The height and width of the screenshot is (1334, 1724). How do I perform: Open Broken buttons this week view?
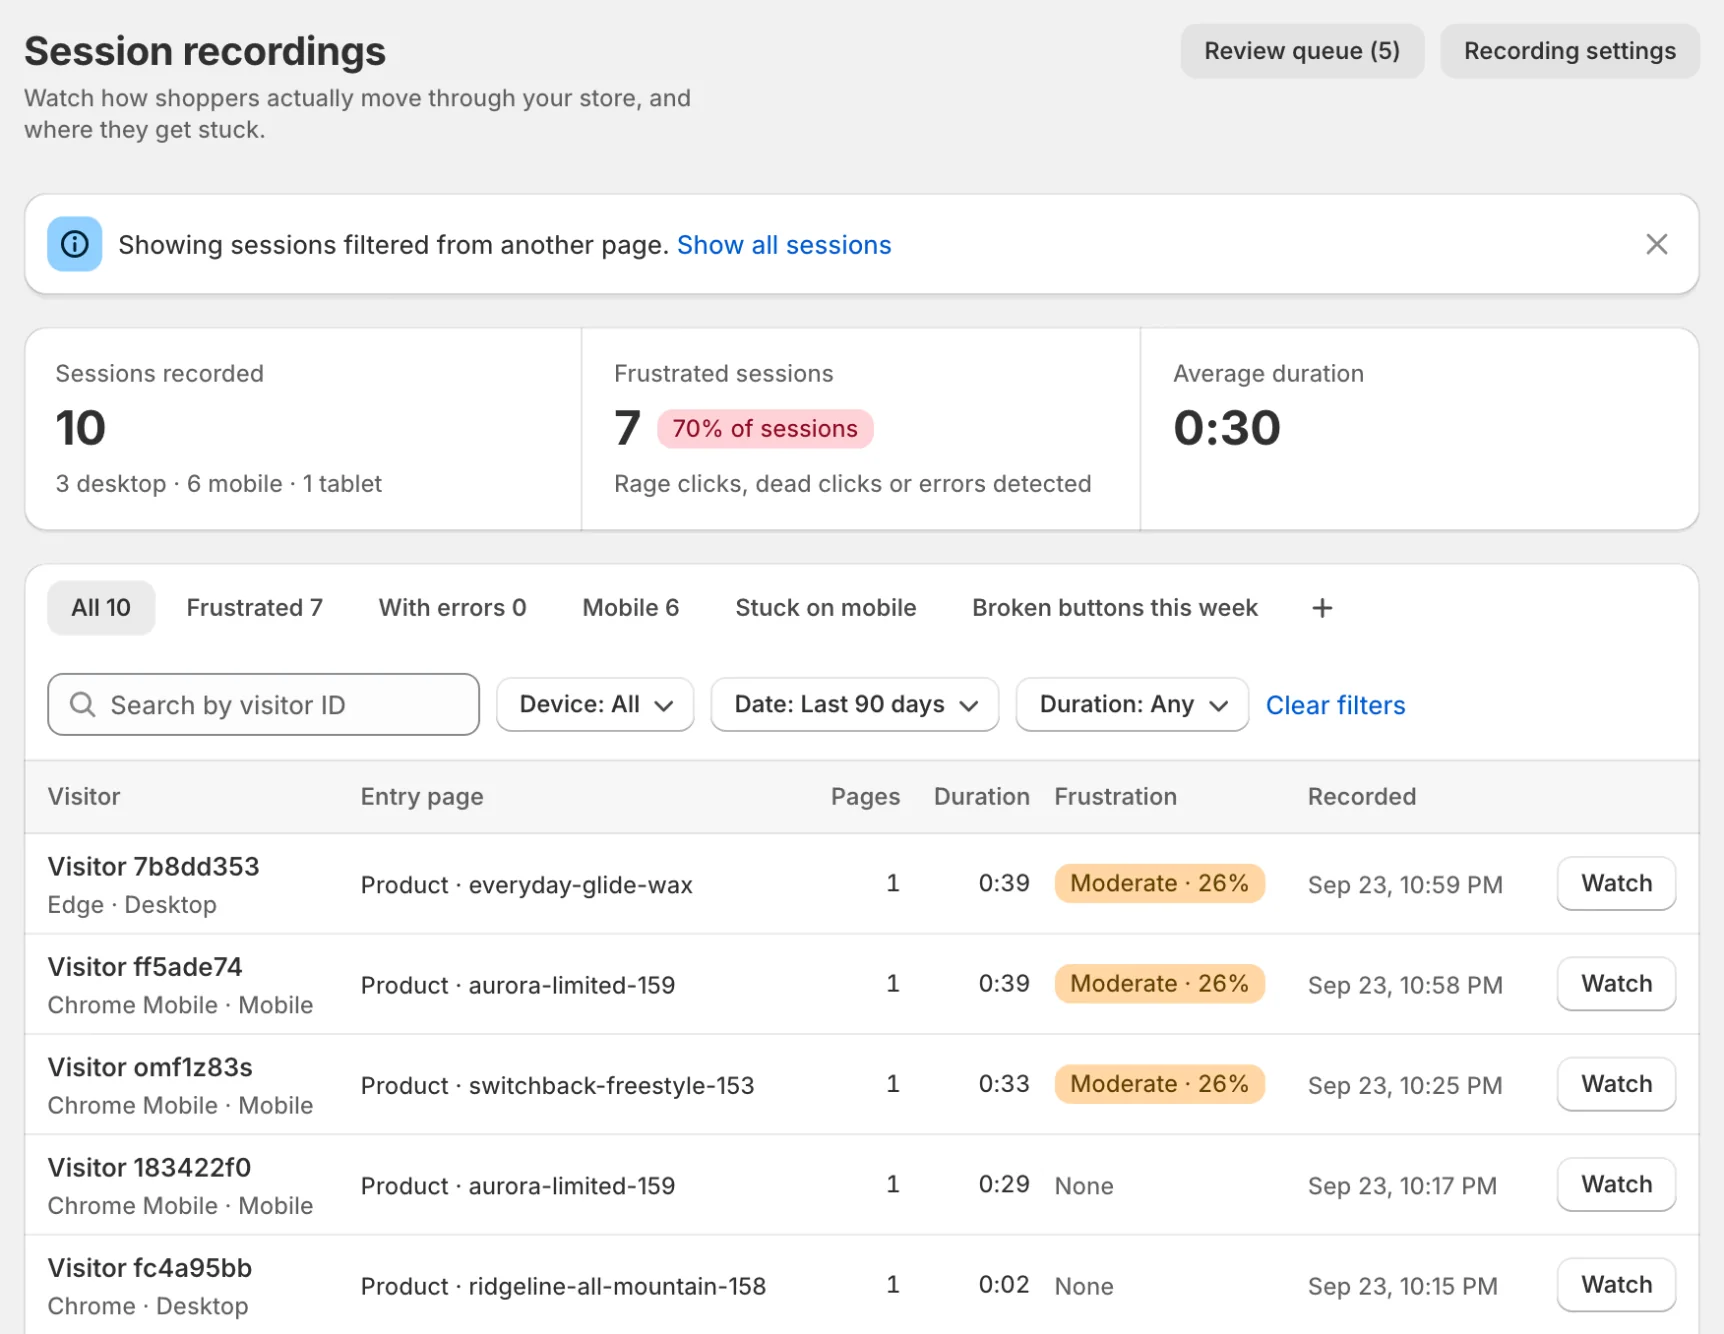(1115, 608)
